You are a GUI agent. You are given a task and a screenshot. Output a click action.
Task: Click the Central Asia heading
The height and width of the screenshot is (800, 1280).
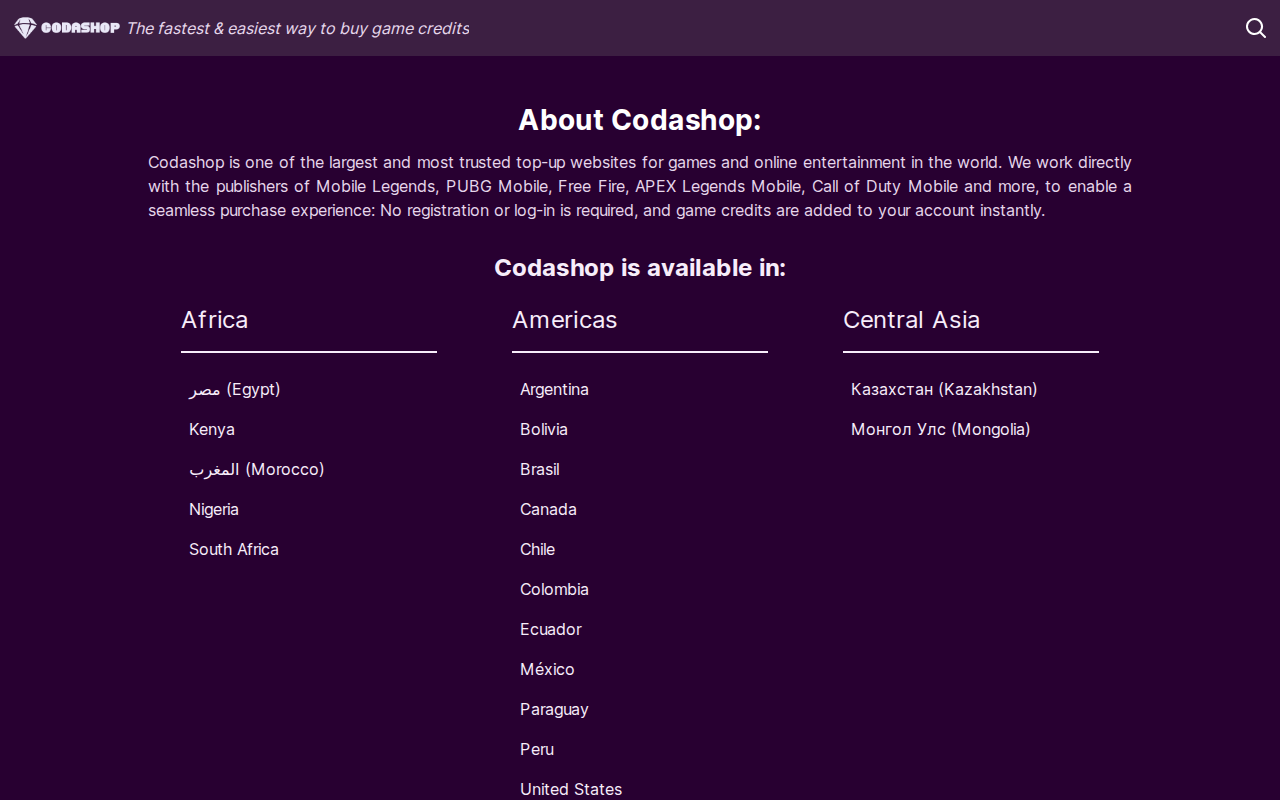(912, 320)
